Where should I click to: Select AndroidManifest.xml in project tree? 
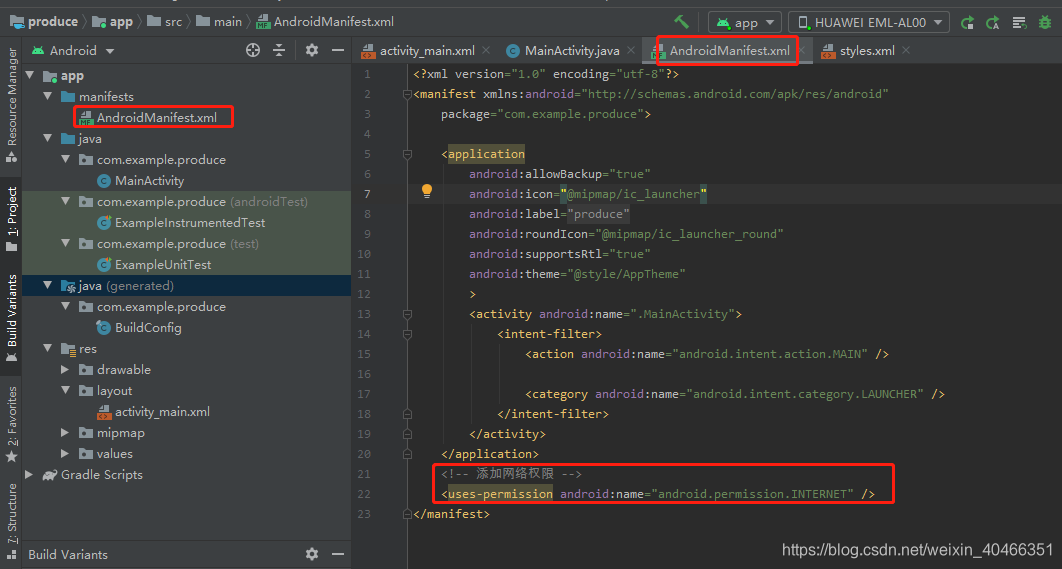point(156,117)
